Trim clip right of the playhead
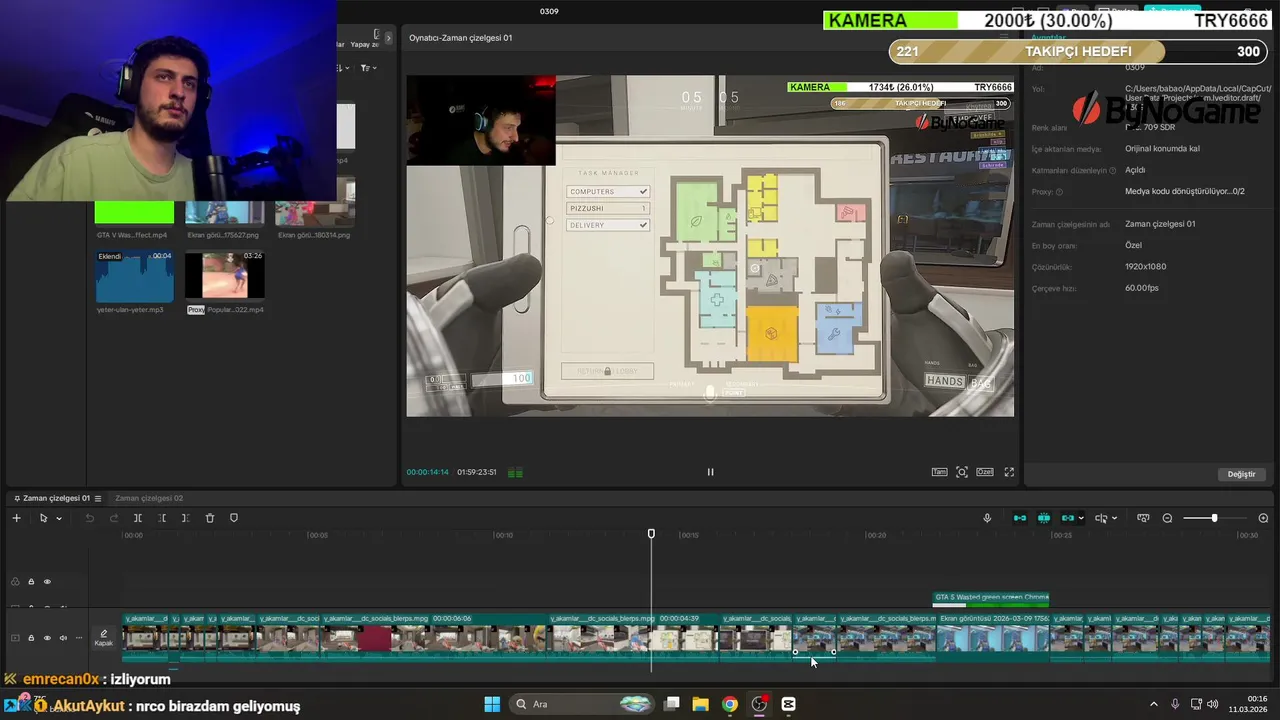 [x=185, y=518]
